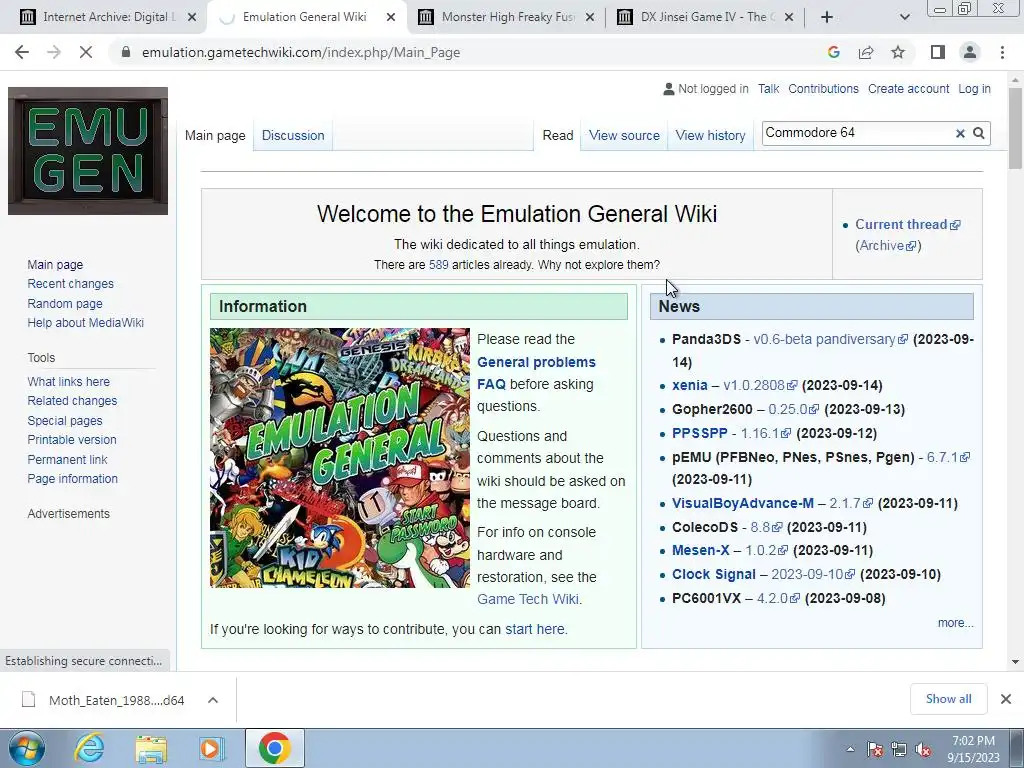Select the View history tab
This screenshot has width=1024, height=768.
coord(711,135)
